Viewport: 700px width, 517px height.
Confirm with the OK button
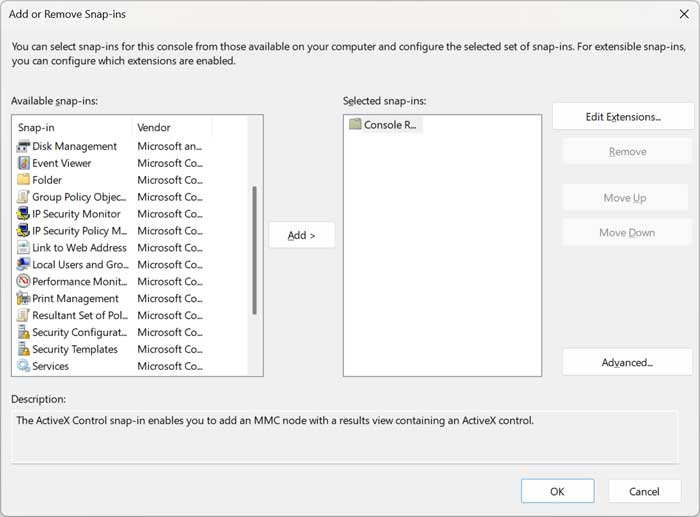558,491
